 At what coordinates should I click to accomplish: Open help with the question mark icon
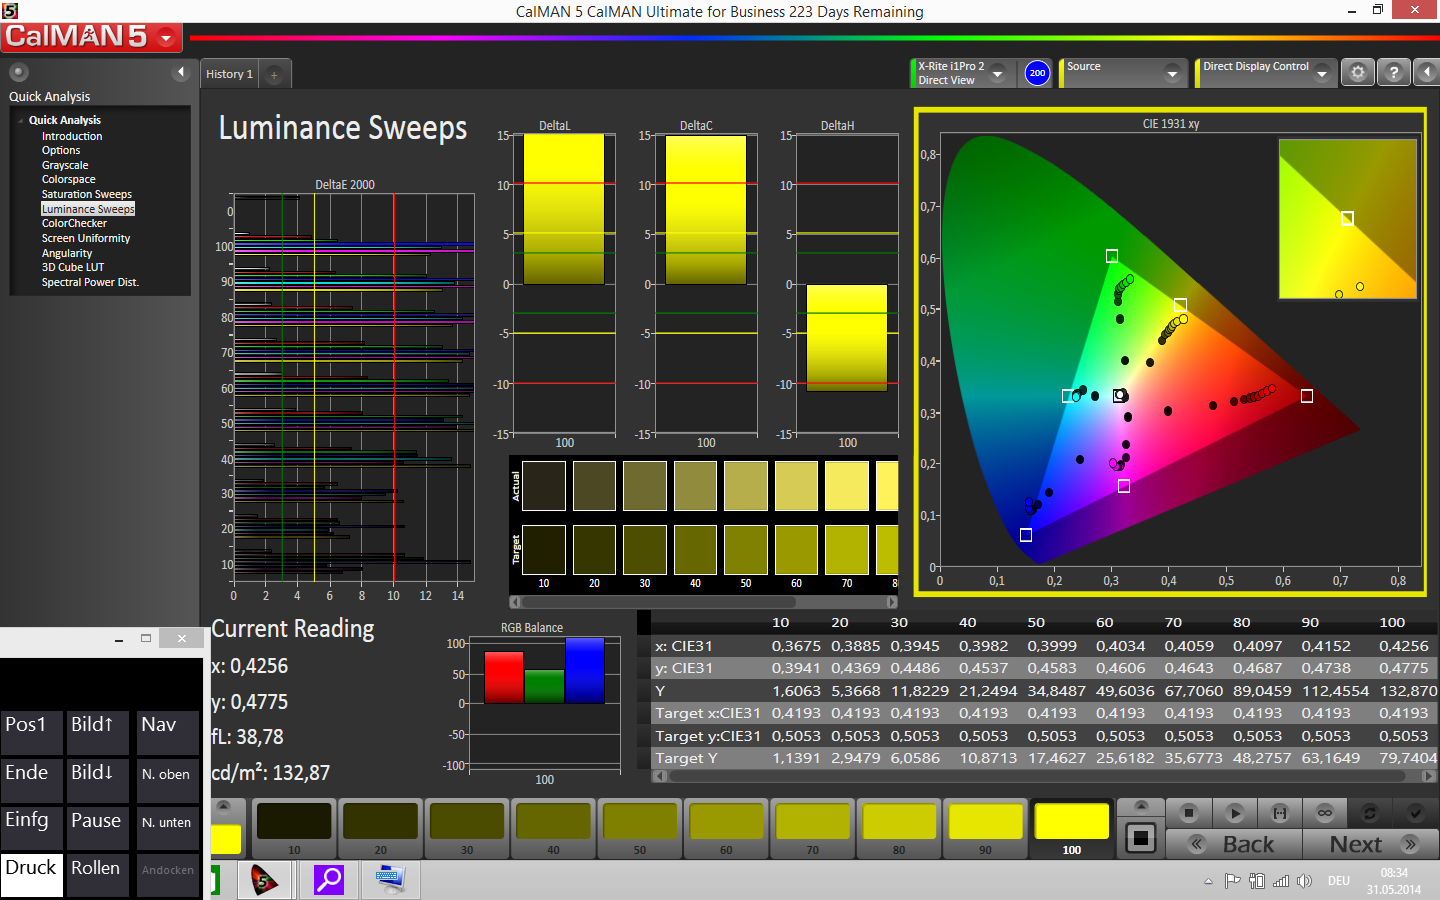coord(1393,72)
